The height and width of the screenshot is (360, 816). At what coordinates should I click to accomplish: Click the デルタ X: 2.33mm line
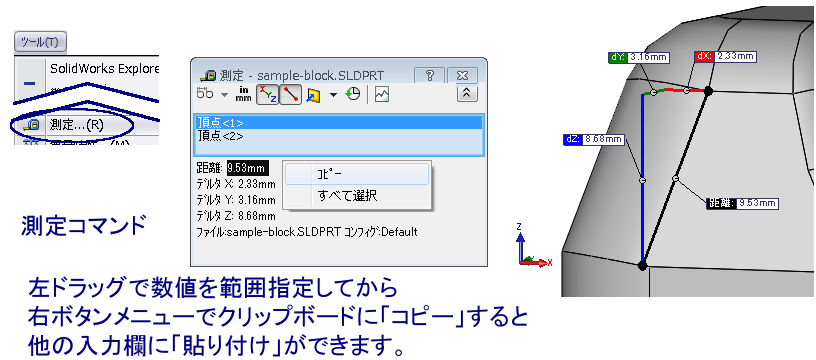click(x=236, y=184)
